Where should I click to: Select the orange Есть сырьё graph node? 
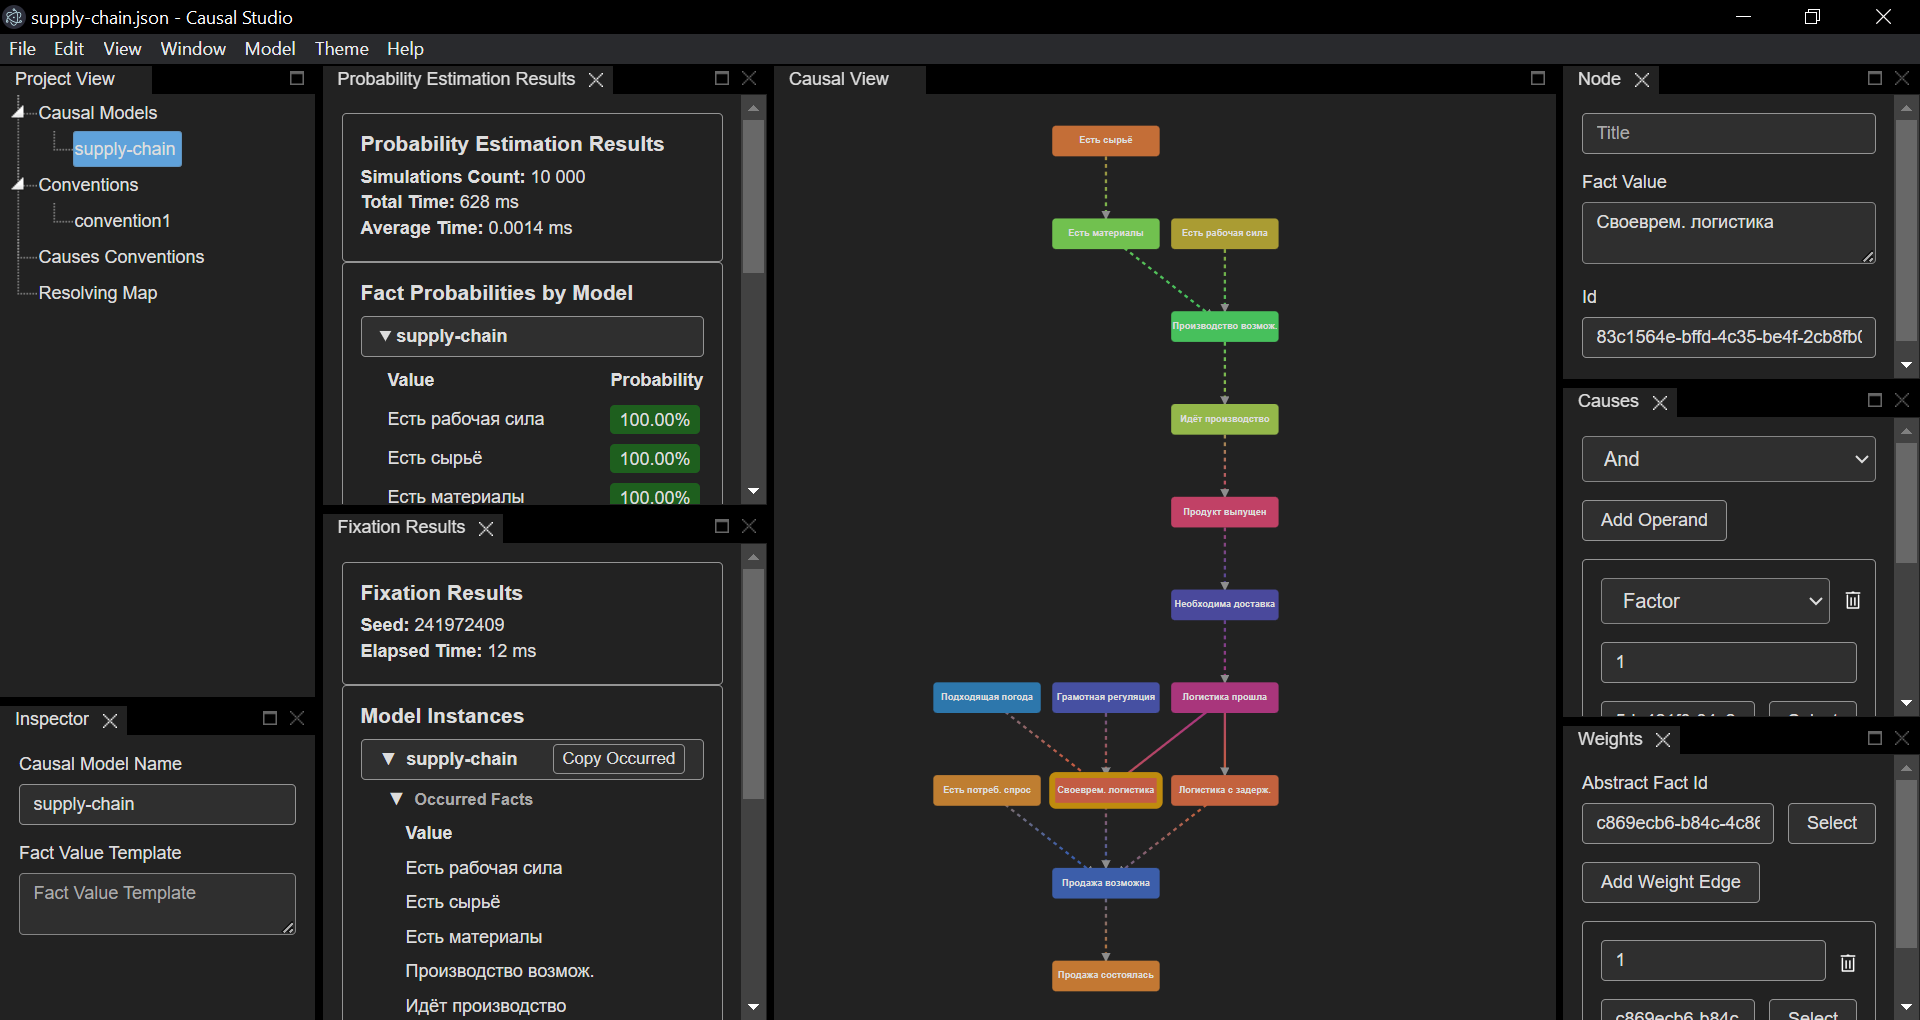[1105, 141]
